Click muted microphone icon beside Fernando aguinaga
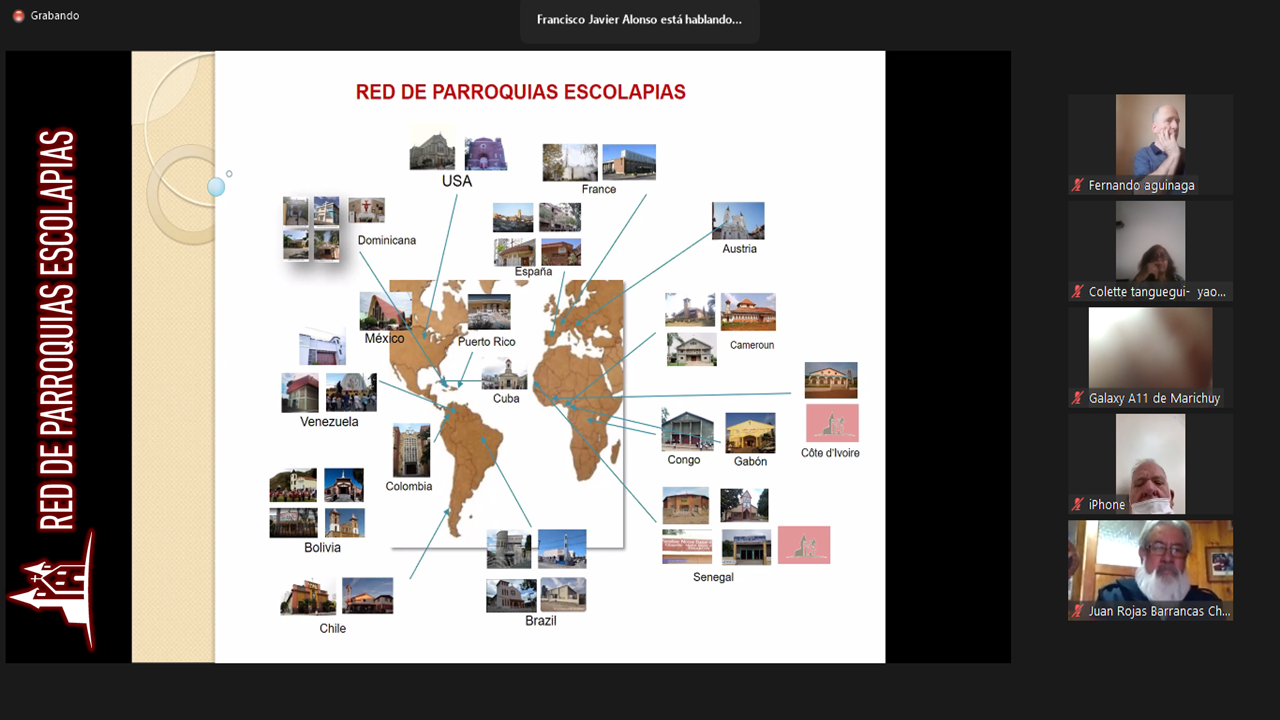The image size is (1280, 720). [1077, 185]
